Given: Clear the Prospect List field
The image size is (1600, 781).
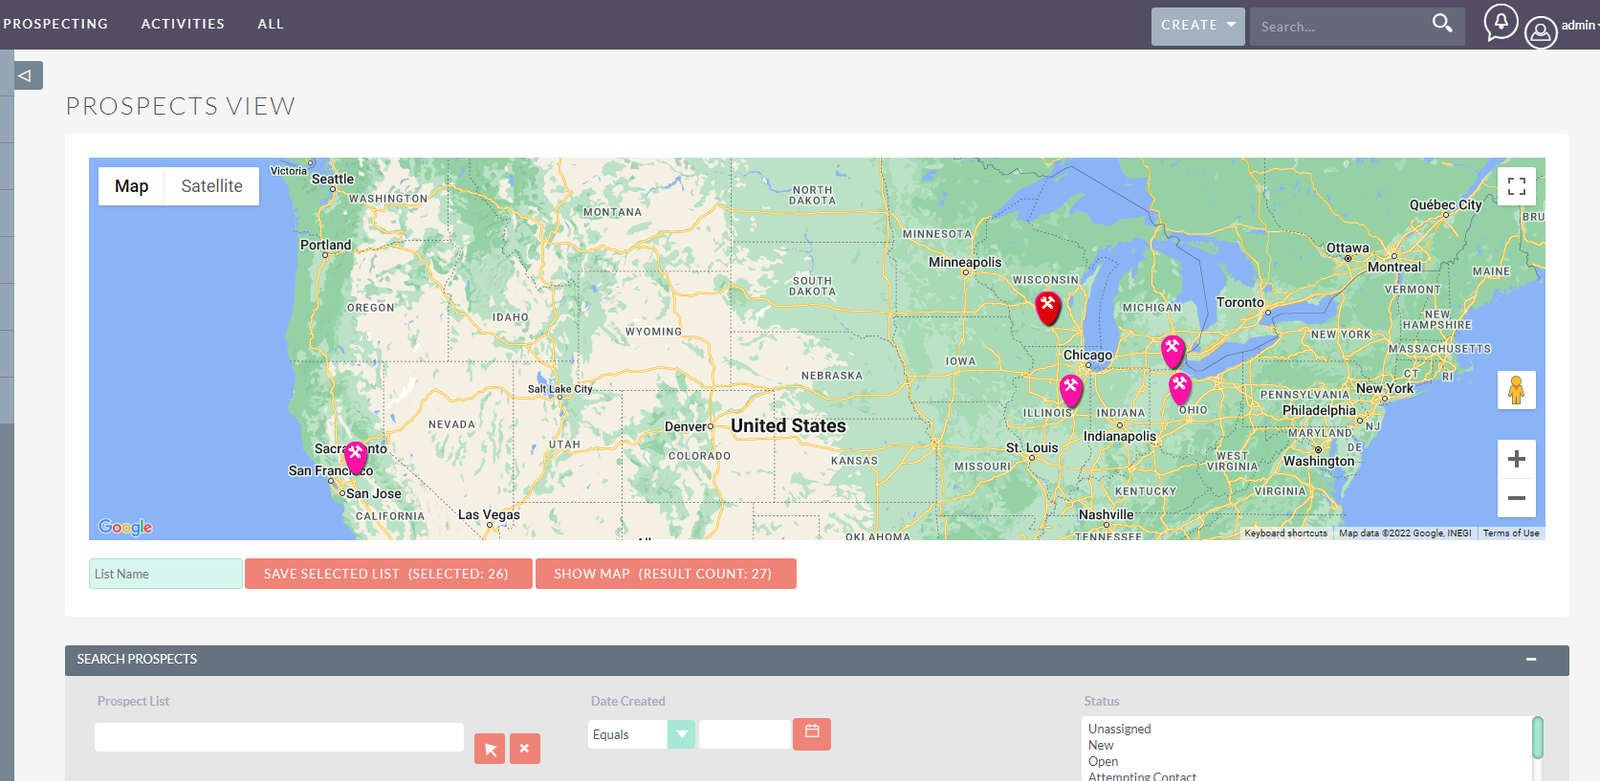Looking at the screenshot, I should 524,749.
